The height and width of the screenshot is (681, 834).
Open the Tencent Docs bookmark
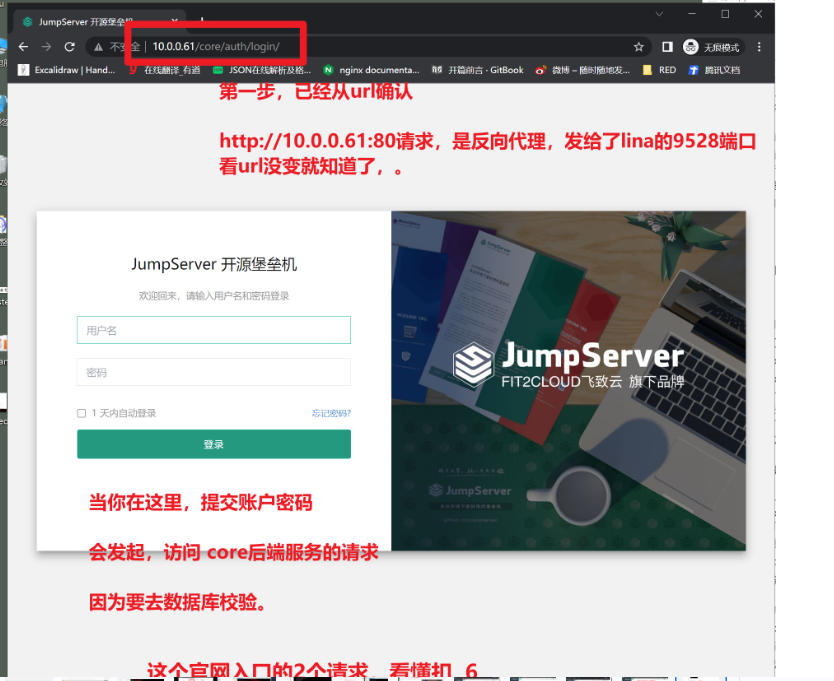point(714,70)
